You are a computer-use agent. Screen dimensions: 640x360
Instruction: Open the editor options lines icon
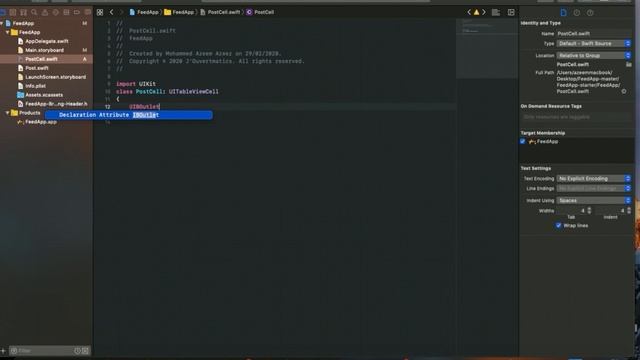pyautogui.click(x=496, y=13)
